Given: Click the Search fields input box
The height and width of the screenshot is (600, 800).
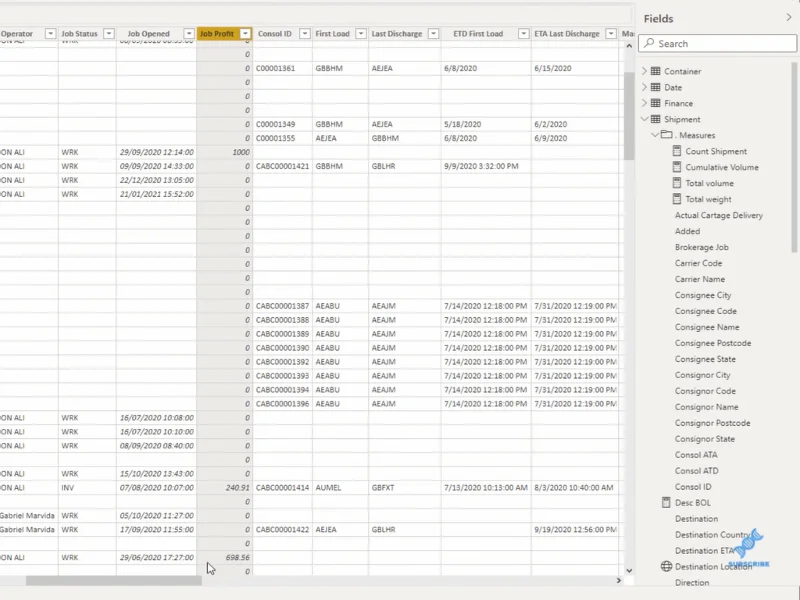Looking at the screenshot, I should pyautogui.click(x=717, y=43).
